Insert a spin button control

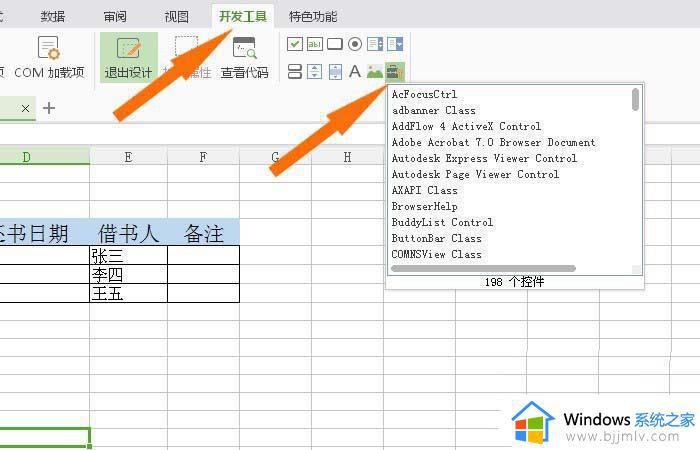(x=315, y=71)
